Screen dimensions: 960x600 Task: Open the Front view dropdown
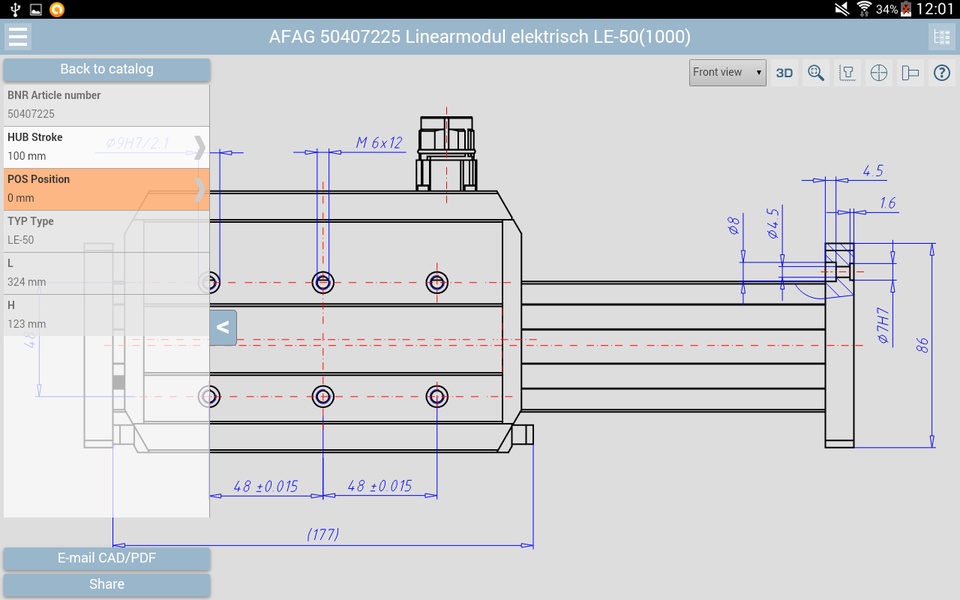point(727,73)
